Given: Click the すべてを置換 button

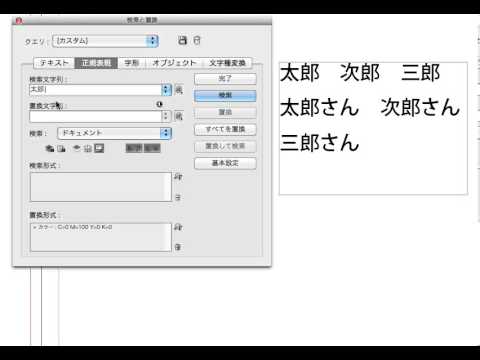Looking at the screenshot, I should tap(225, 129).
